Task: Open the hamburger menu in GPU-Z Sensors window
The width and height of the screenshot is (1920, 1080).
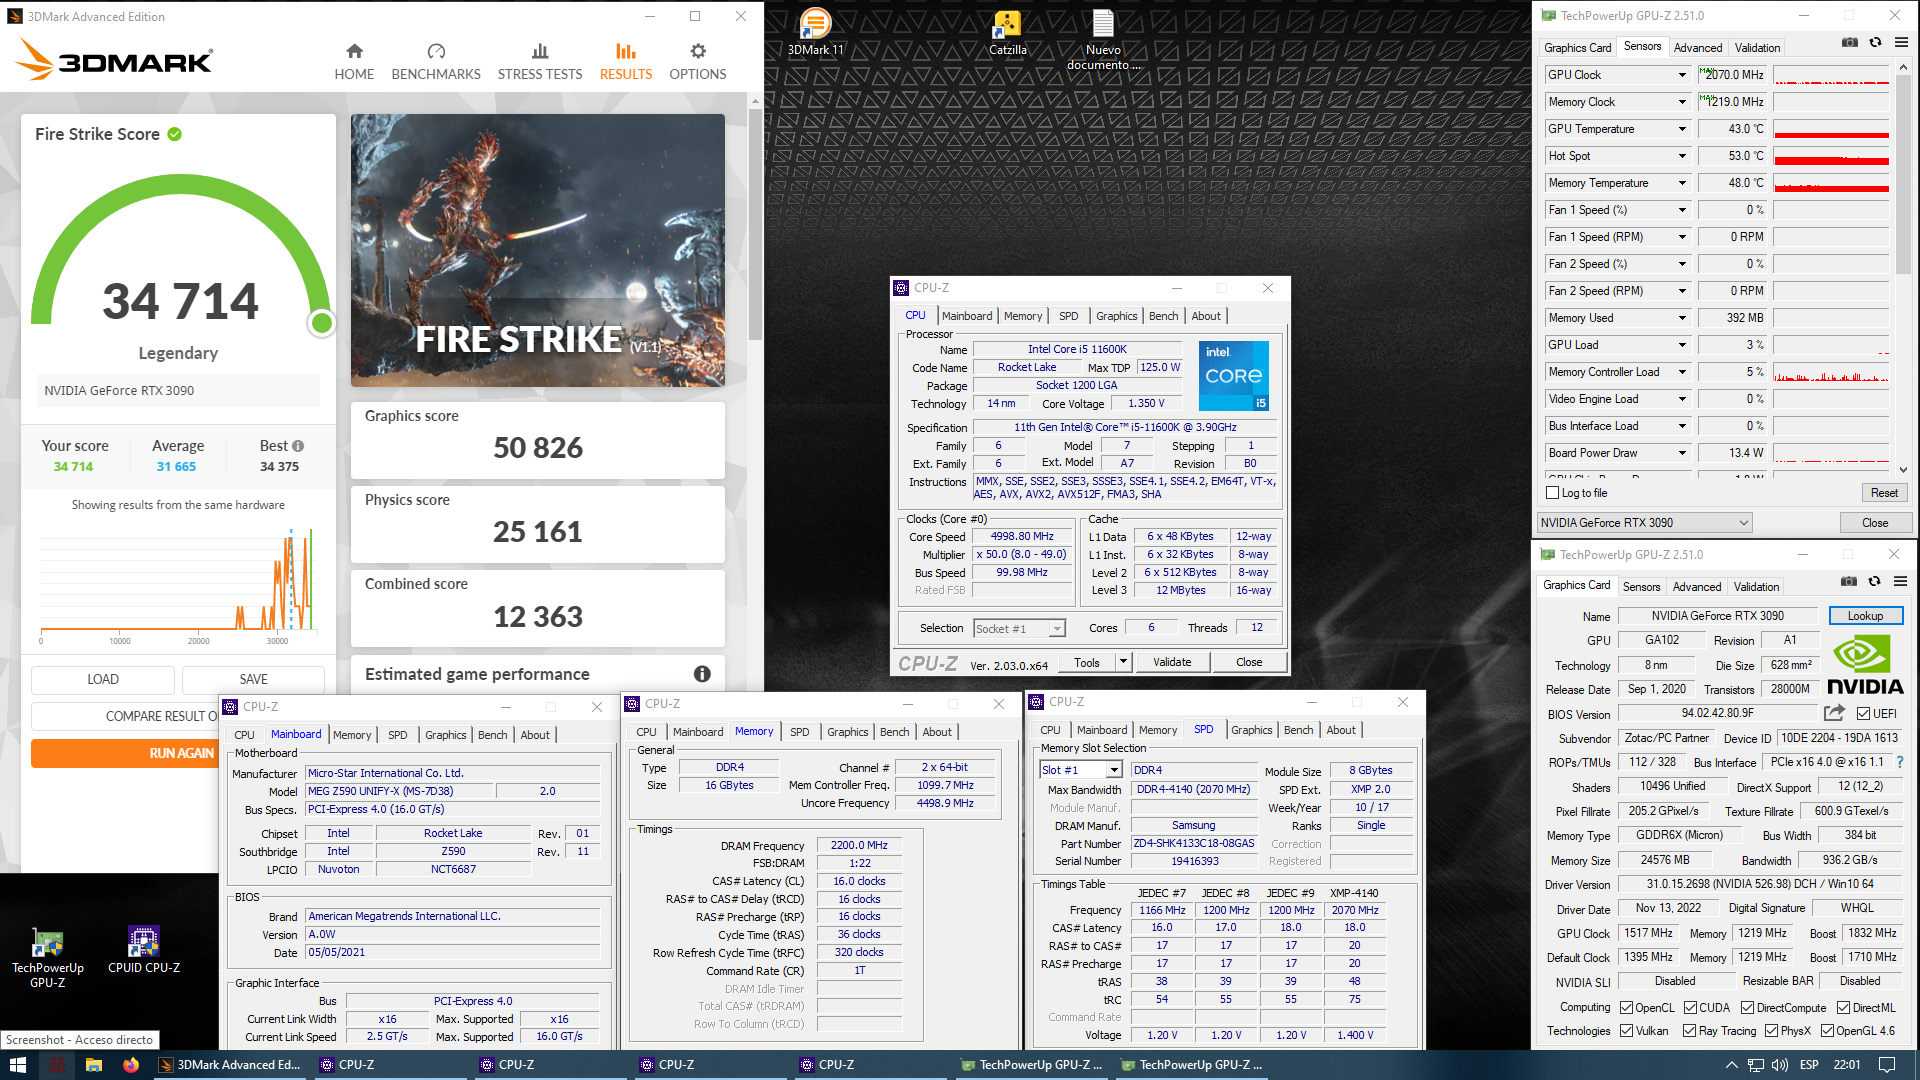Action: coord(1901,42)
